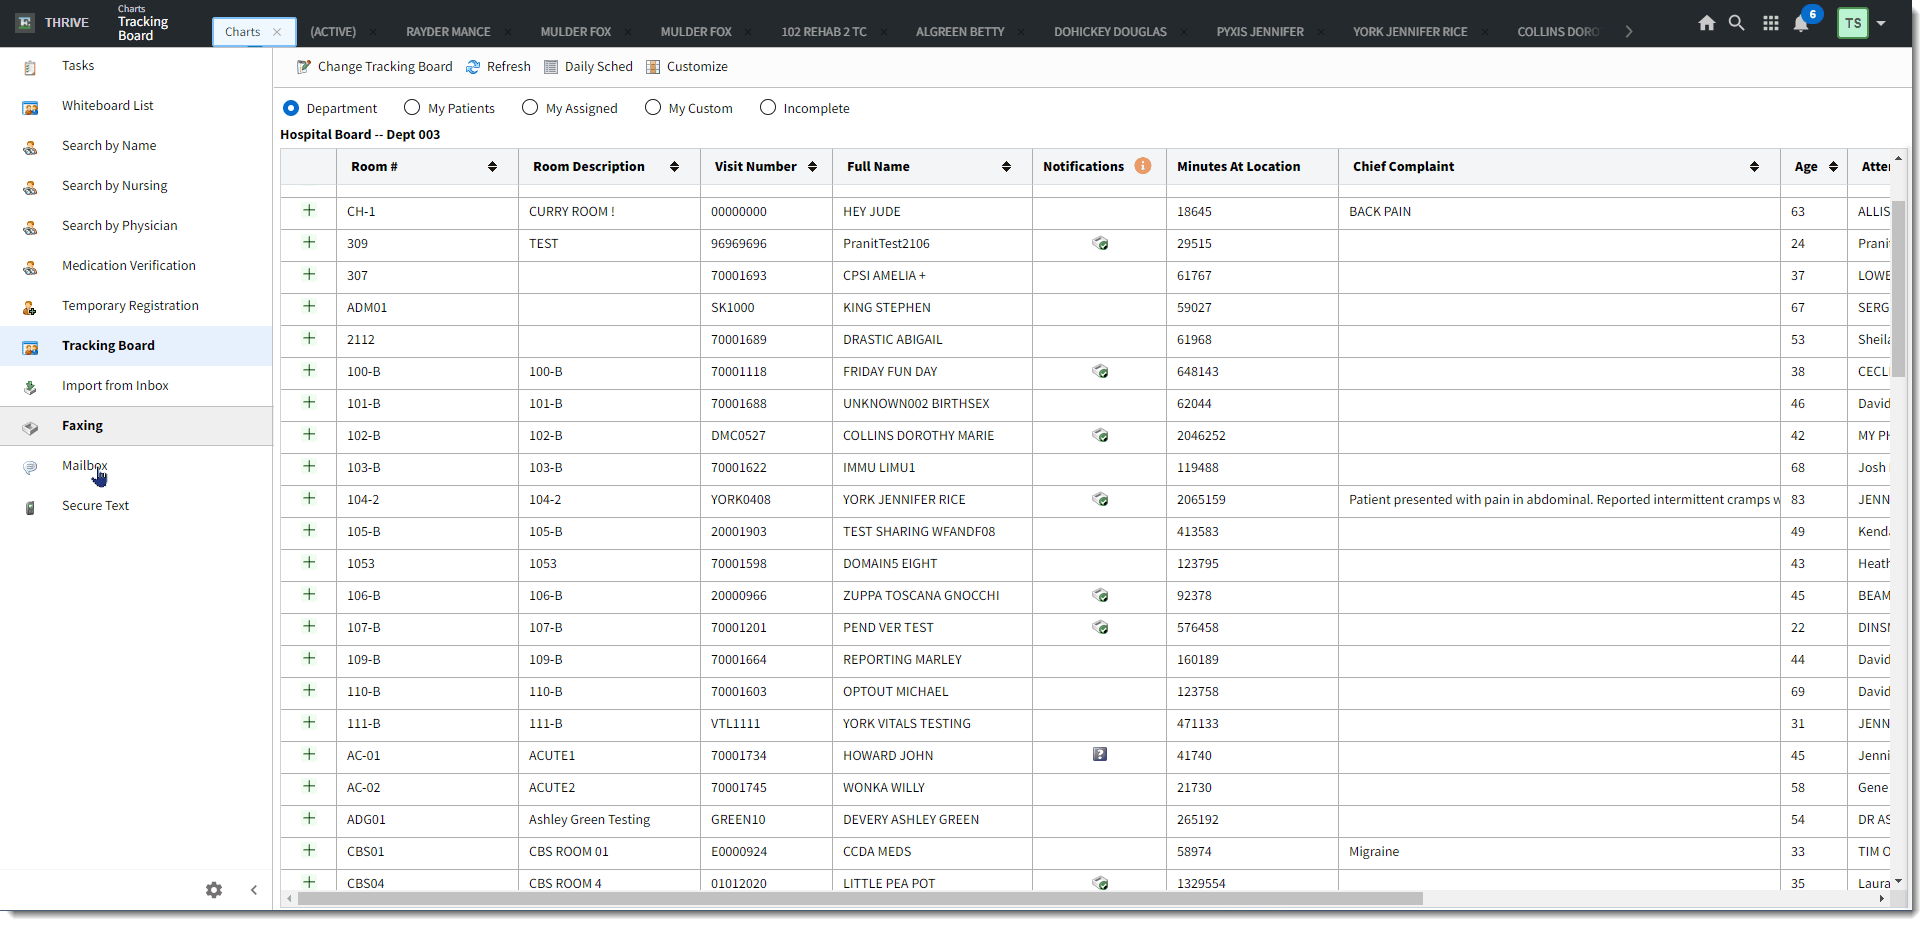Switch to the RAYDER MANCE tab
The width and height of the screenshot is (1927, 926).
click(x=448, y=32)
